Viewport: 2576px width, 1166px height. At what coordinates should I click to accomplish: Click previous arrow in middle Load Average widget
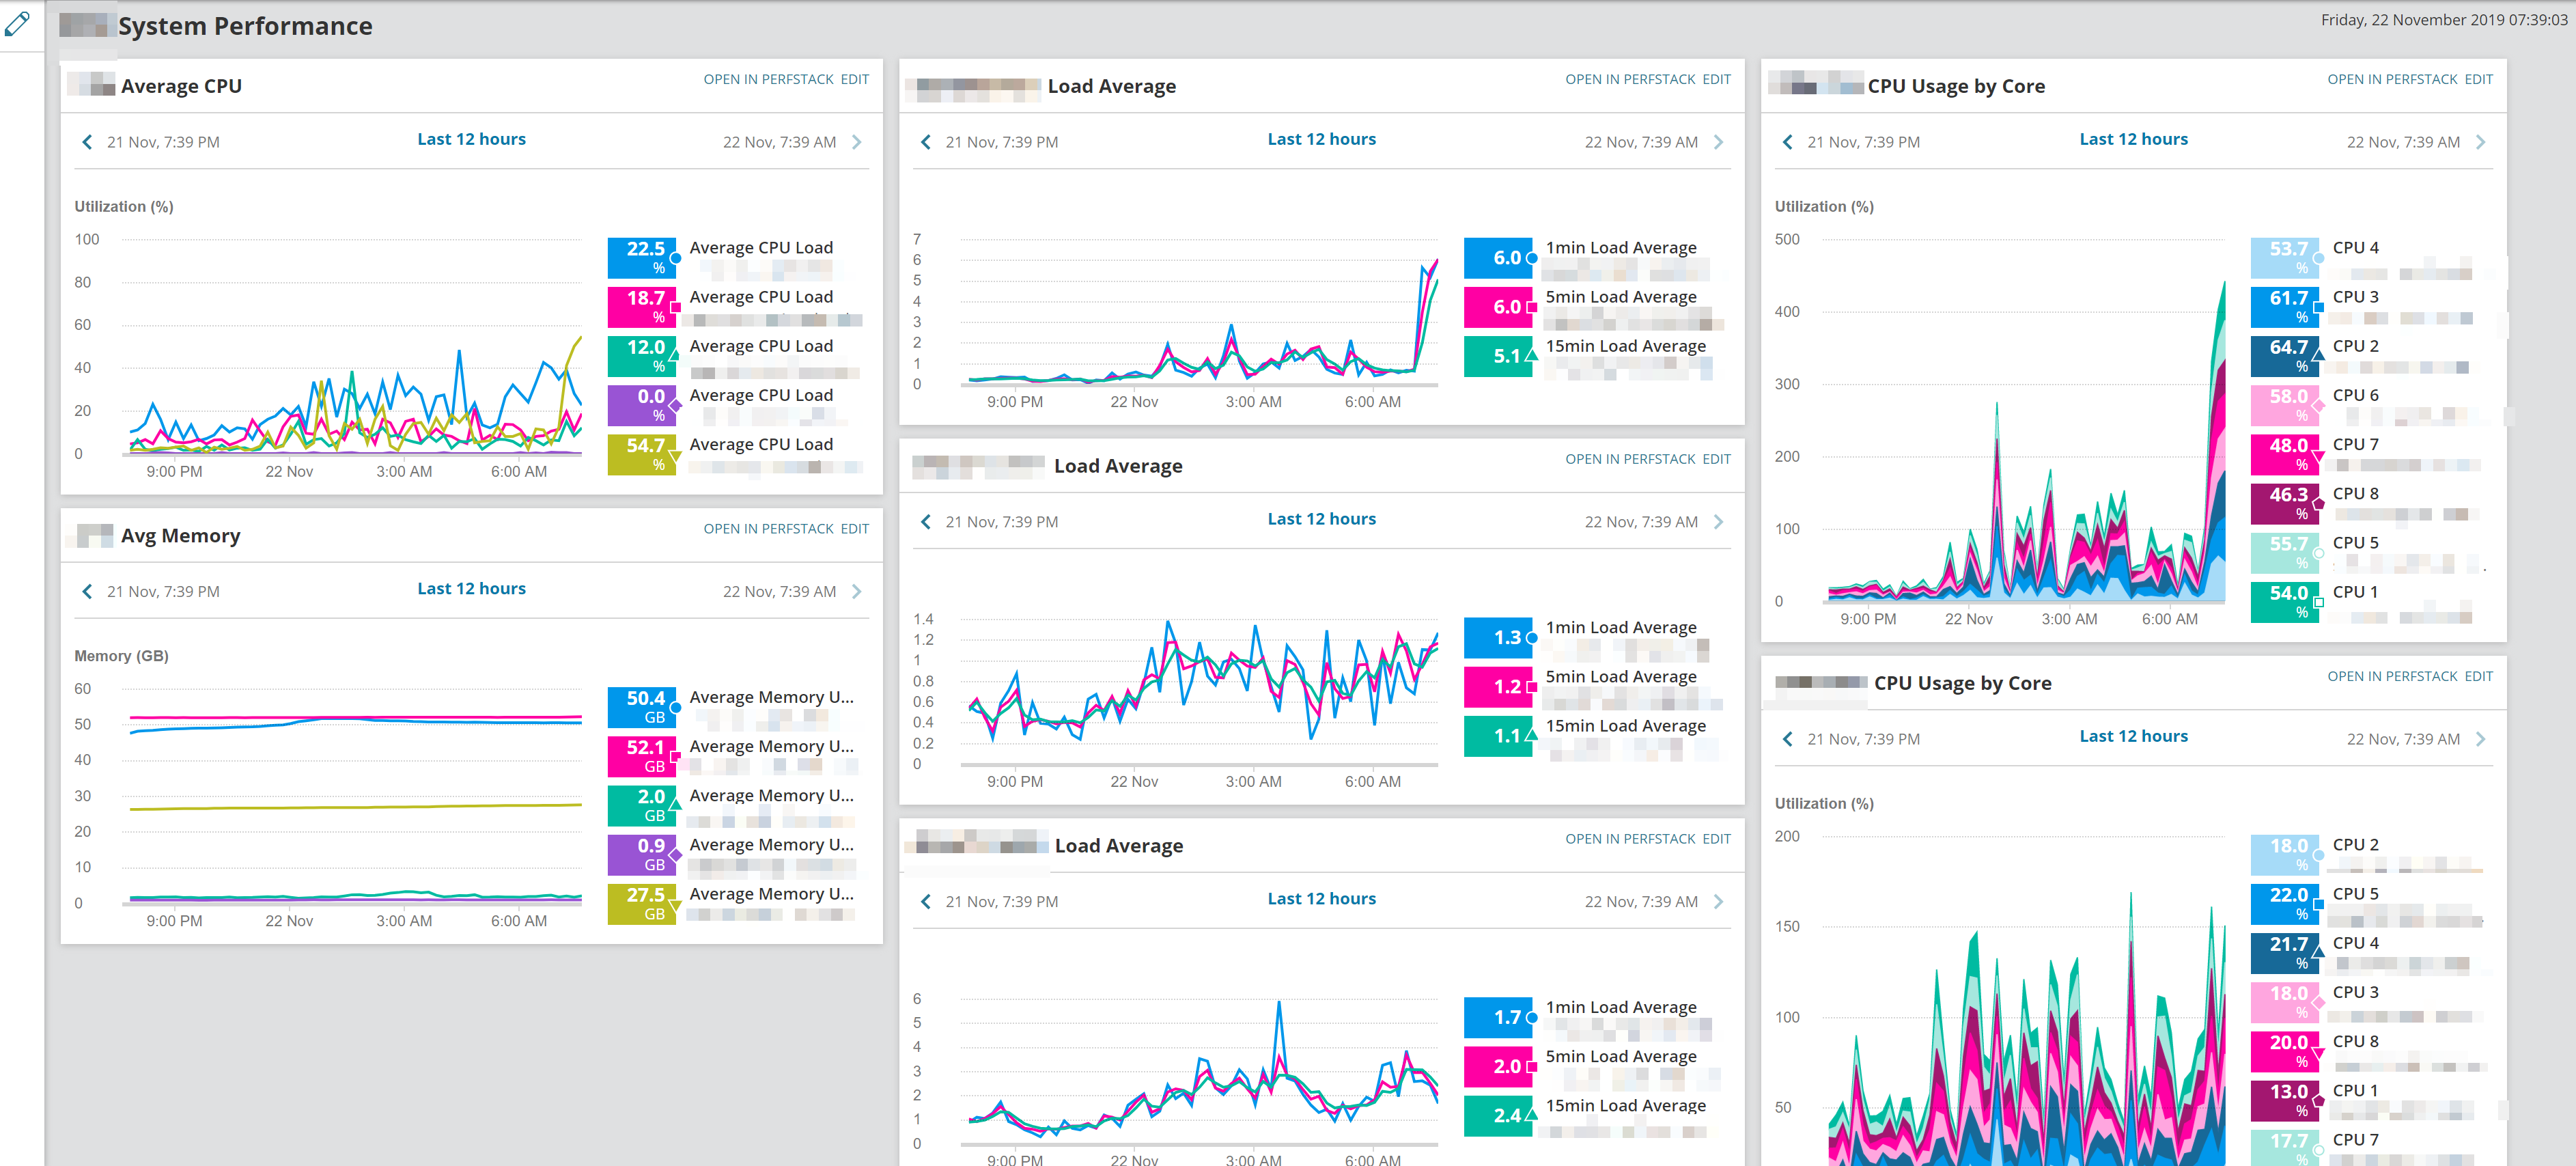[x=926, y=522]
